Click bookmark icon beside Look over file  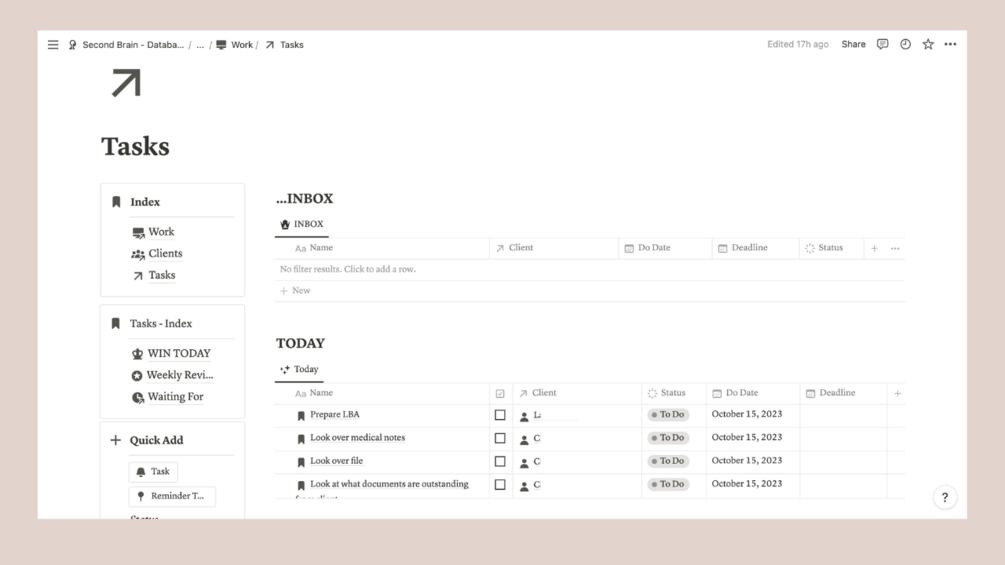pos(301,462)
